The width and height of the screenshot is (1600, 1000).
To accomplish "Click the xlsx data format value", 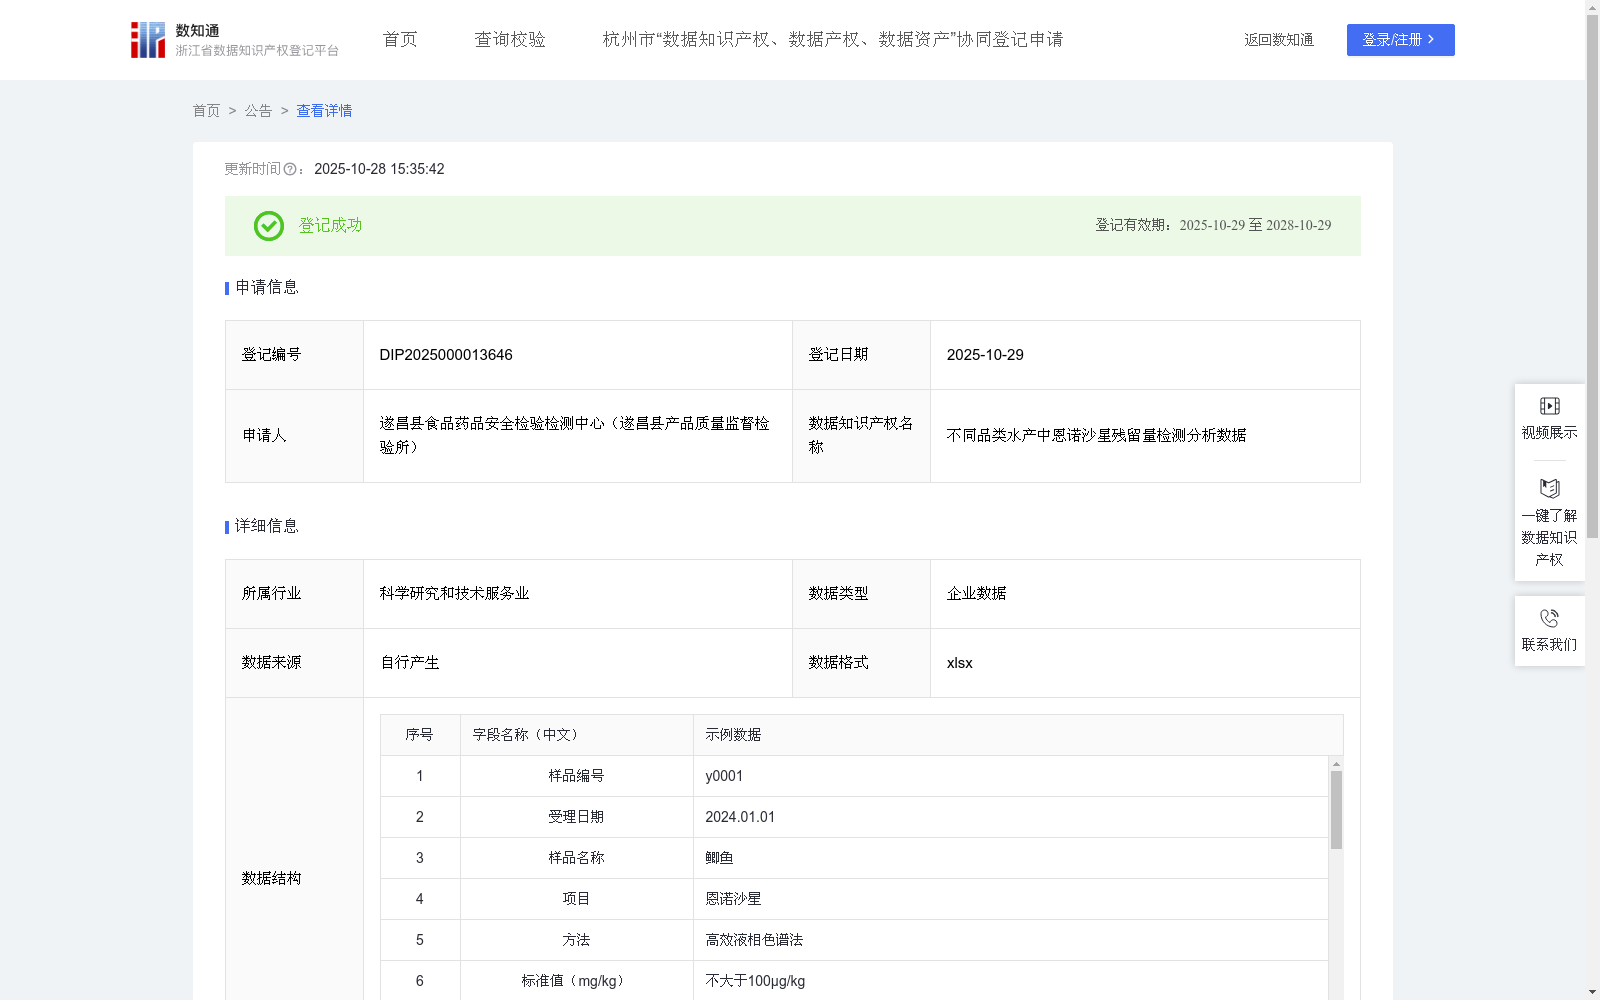I will [x=959, y=662].
